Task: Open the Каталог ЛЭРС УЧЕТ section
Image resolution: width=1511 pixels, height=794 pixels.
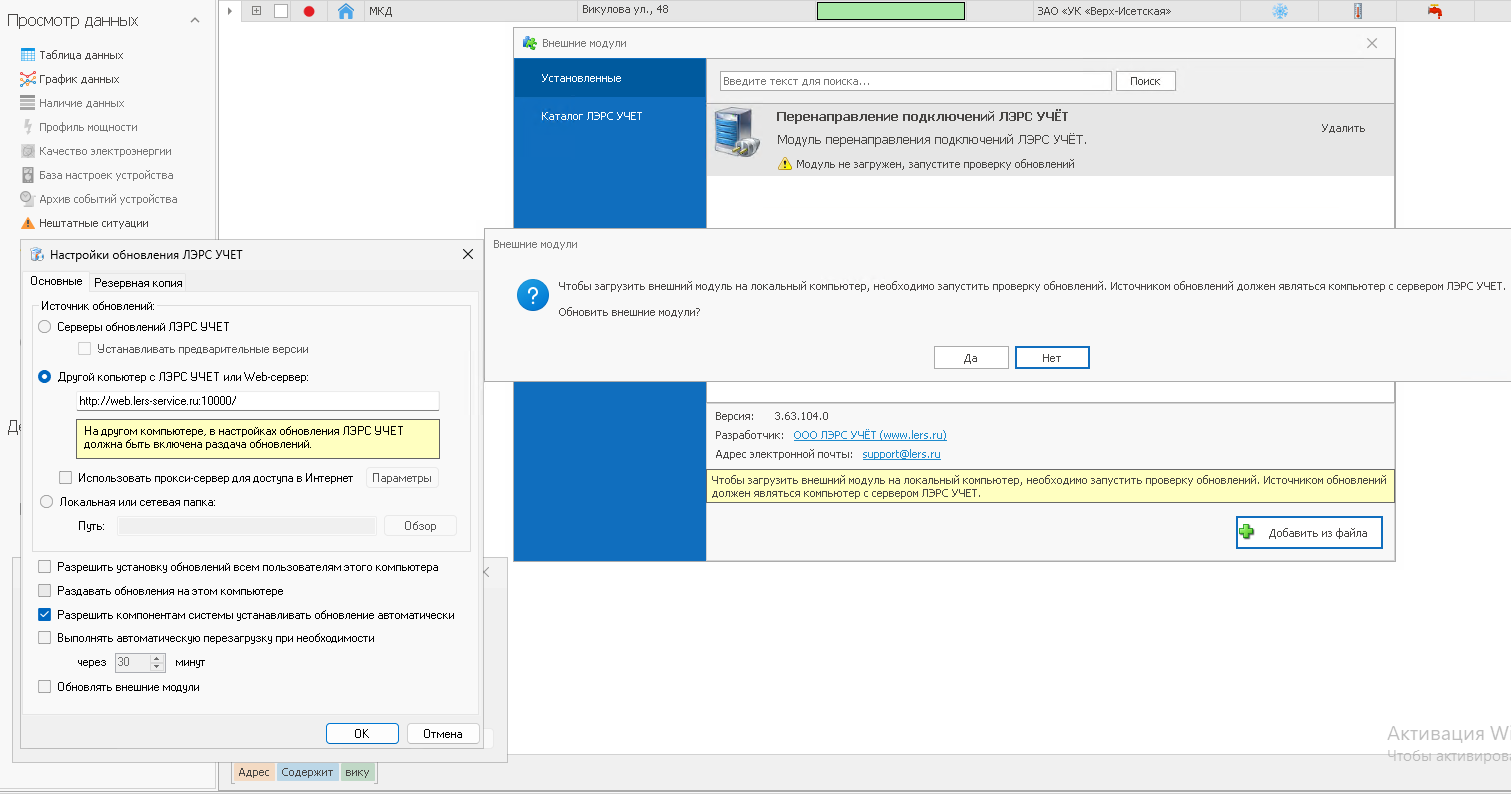Action: click(591, 116)
